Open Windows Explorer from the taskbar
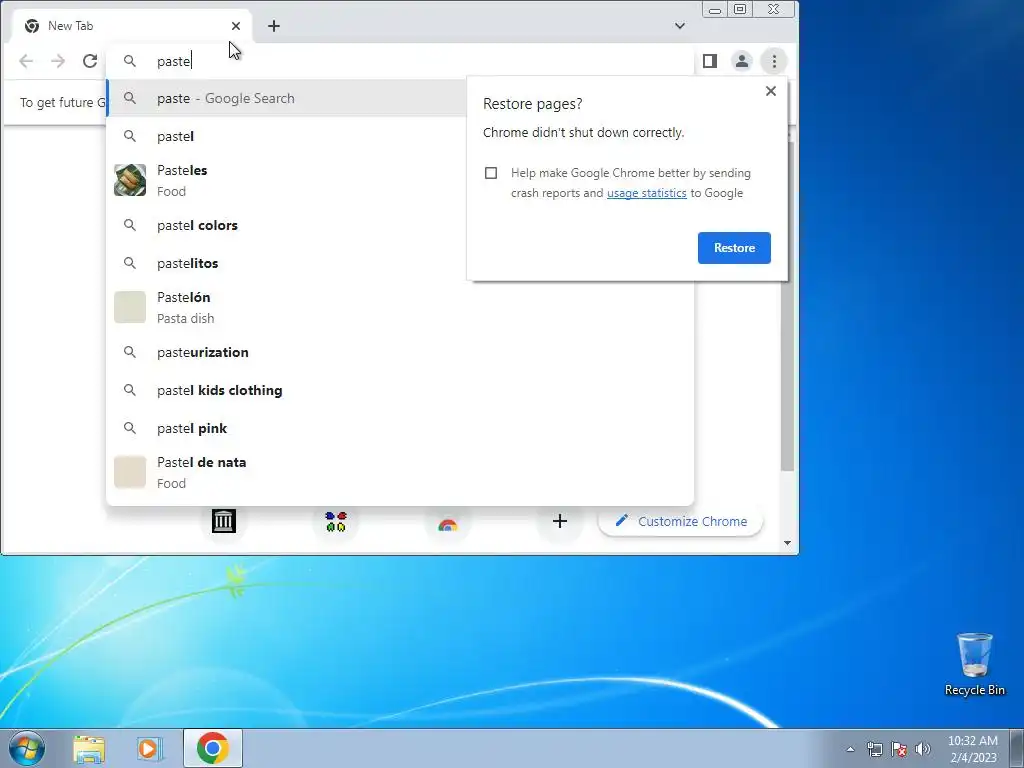1024x768 pixels. point(89,748)
